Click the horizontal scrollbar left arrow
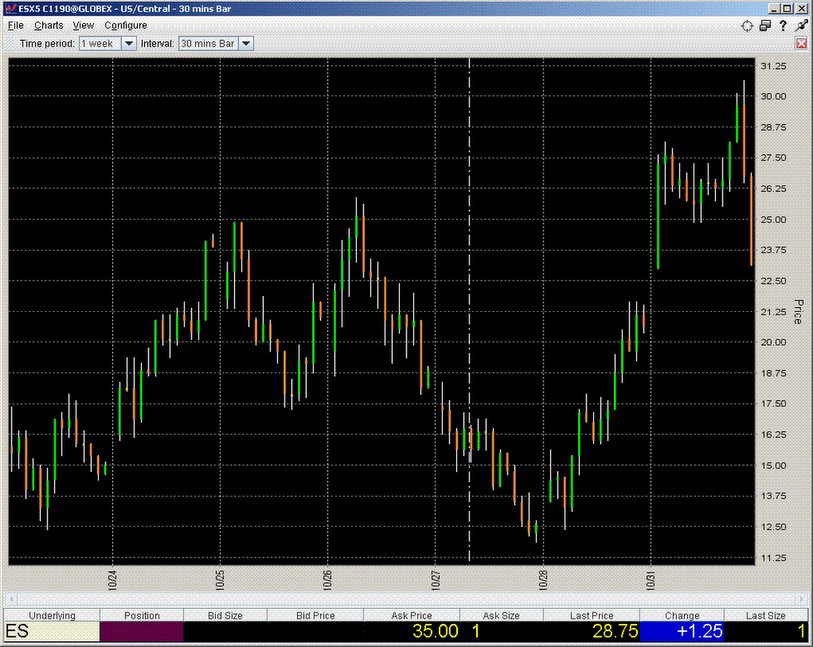 pos(11,599)
